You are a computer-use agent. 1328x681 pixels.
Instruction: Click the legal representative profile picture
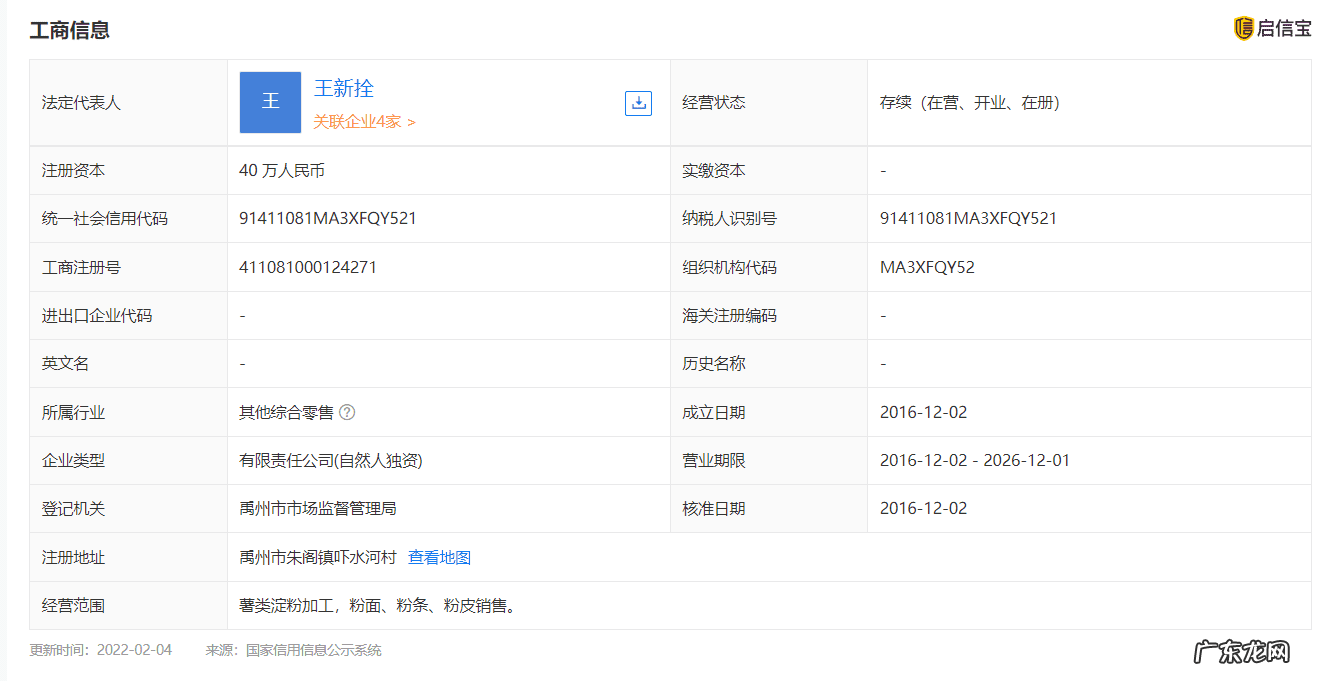point(270,101)
